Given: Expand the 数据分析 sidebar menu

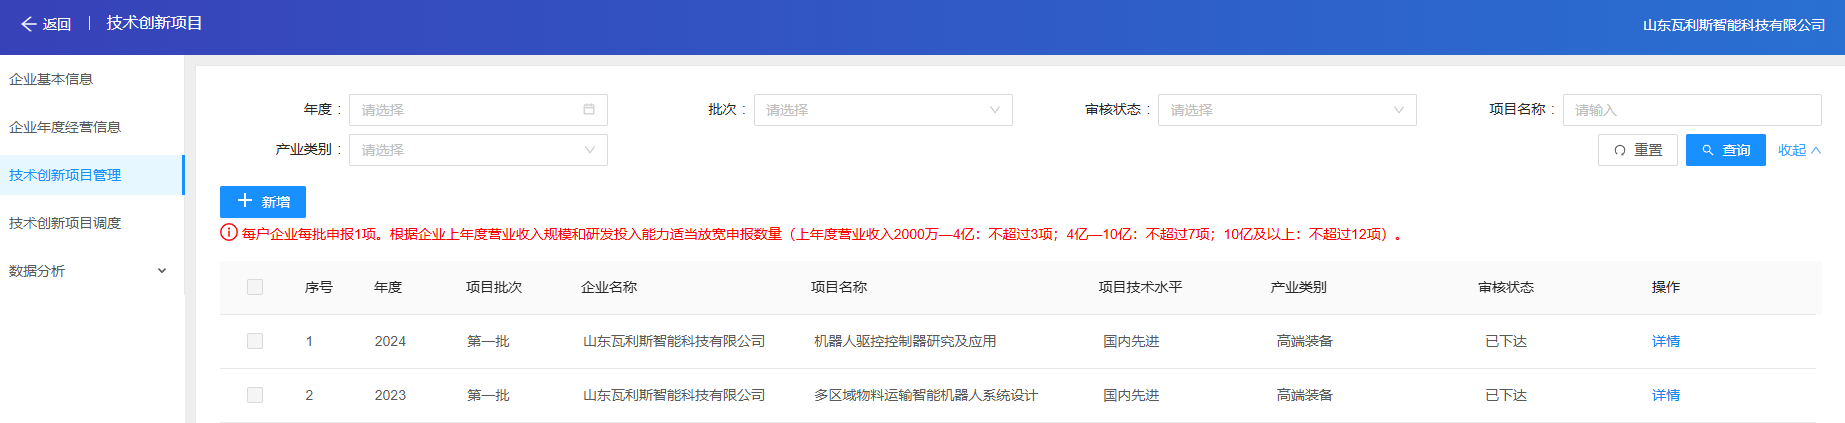Looking at the screenshot, I should point(88,271).
